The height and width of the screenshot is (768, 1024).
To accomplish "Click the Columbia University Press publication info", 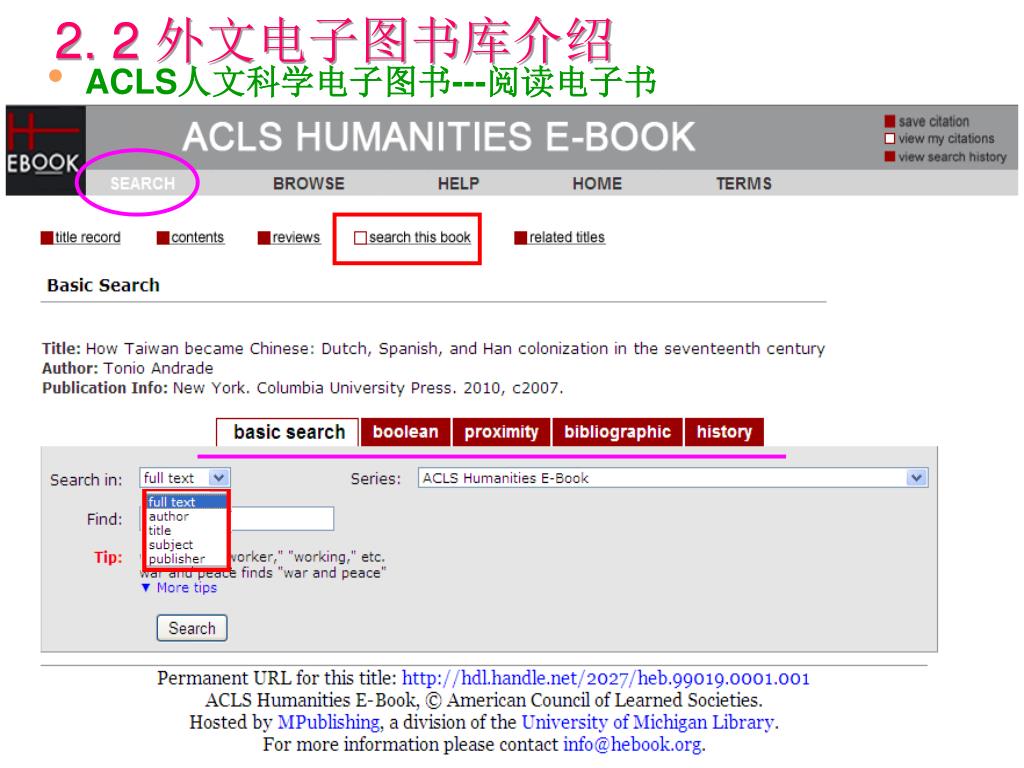I will pos(368,388).
